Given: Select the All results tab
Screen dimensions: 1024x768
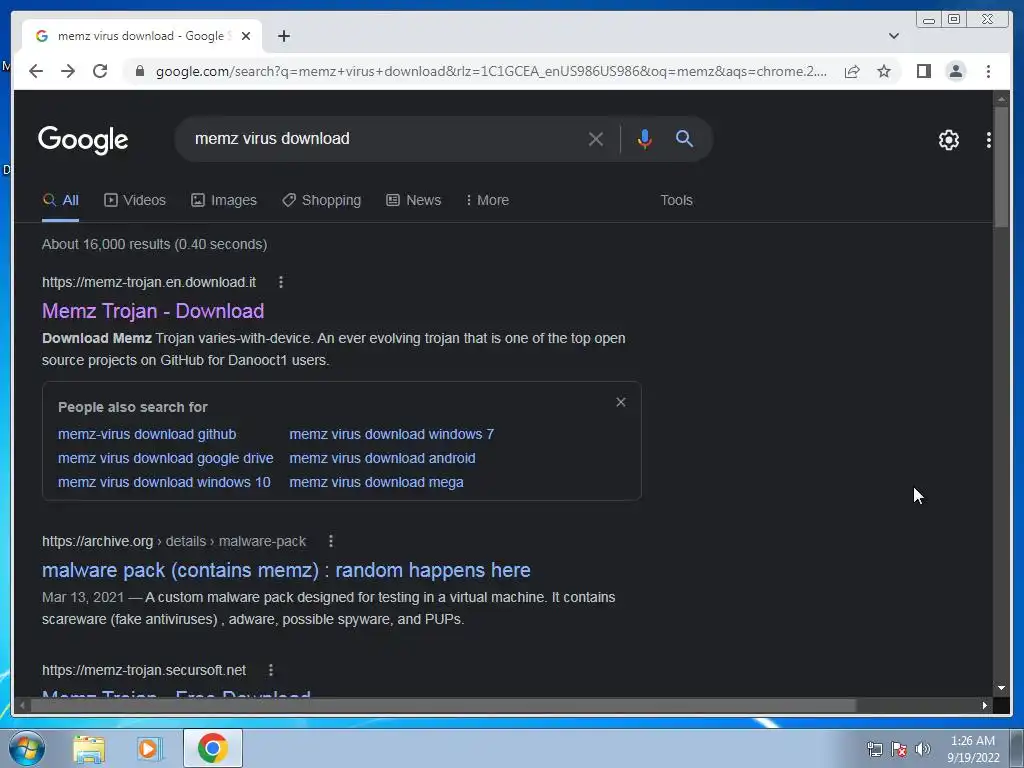Looking at the screenshot, I should click(x=61, y=200).
